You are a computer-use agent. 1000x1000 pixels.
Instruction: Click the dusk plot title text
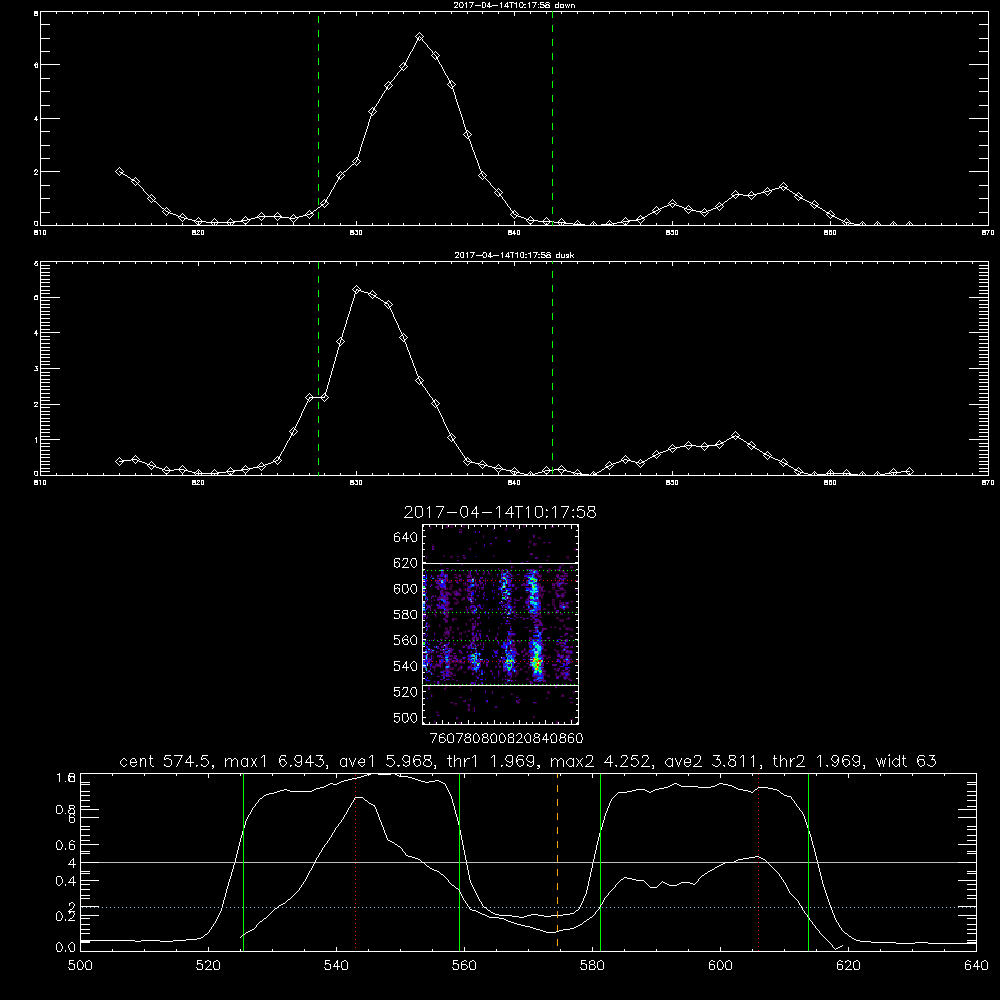click(x=514, y=255)
